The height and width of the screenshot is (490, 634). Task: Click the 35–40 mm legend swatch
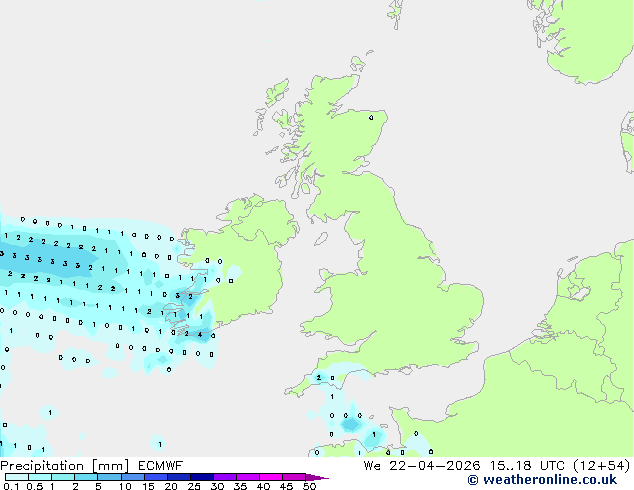(x=247, y=477)
